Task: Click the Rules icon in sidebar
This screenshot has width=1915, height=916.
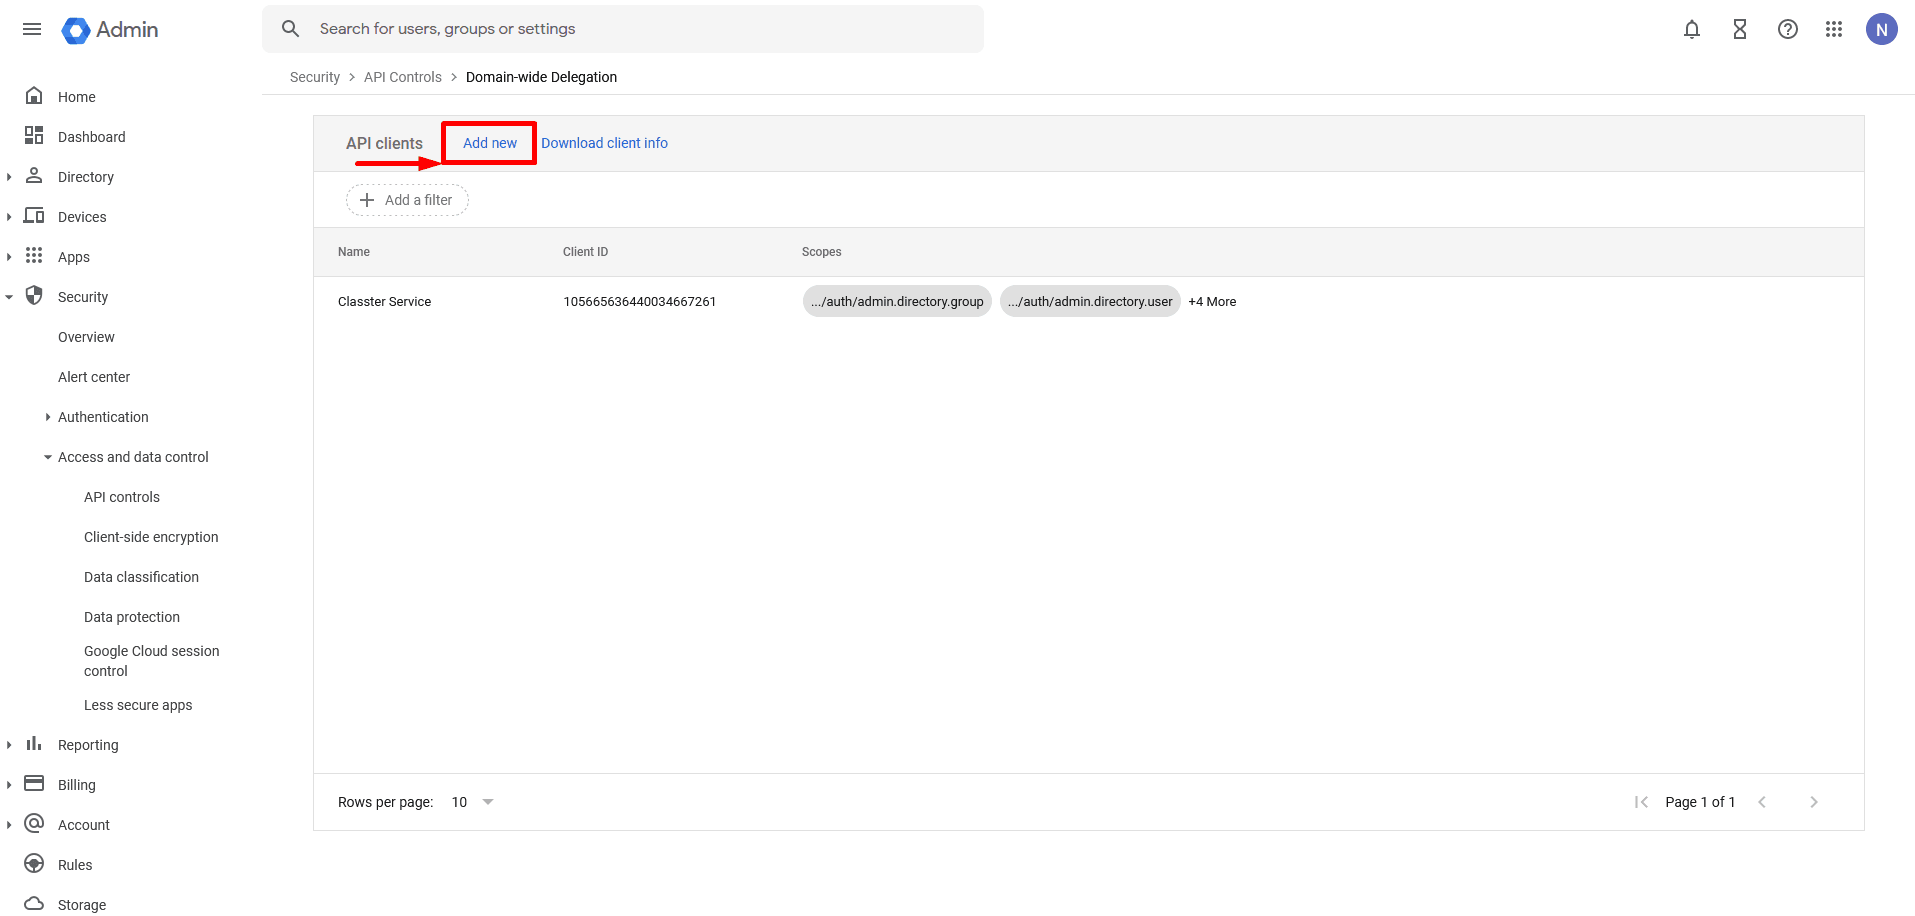Action: pos(34,864)
